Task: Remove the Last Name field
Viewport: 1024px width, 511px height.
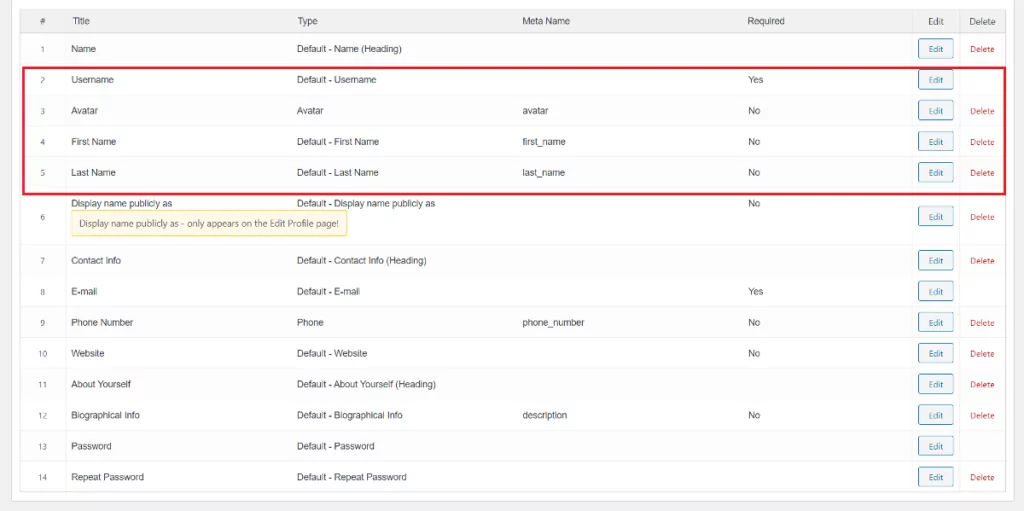Action: click(982, 173)
